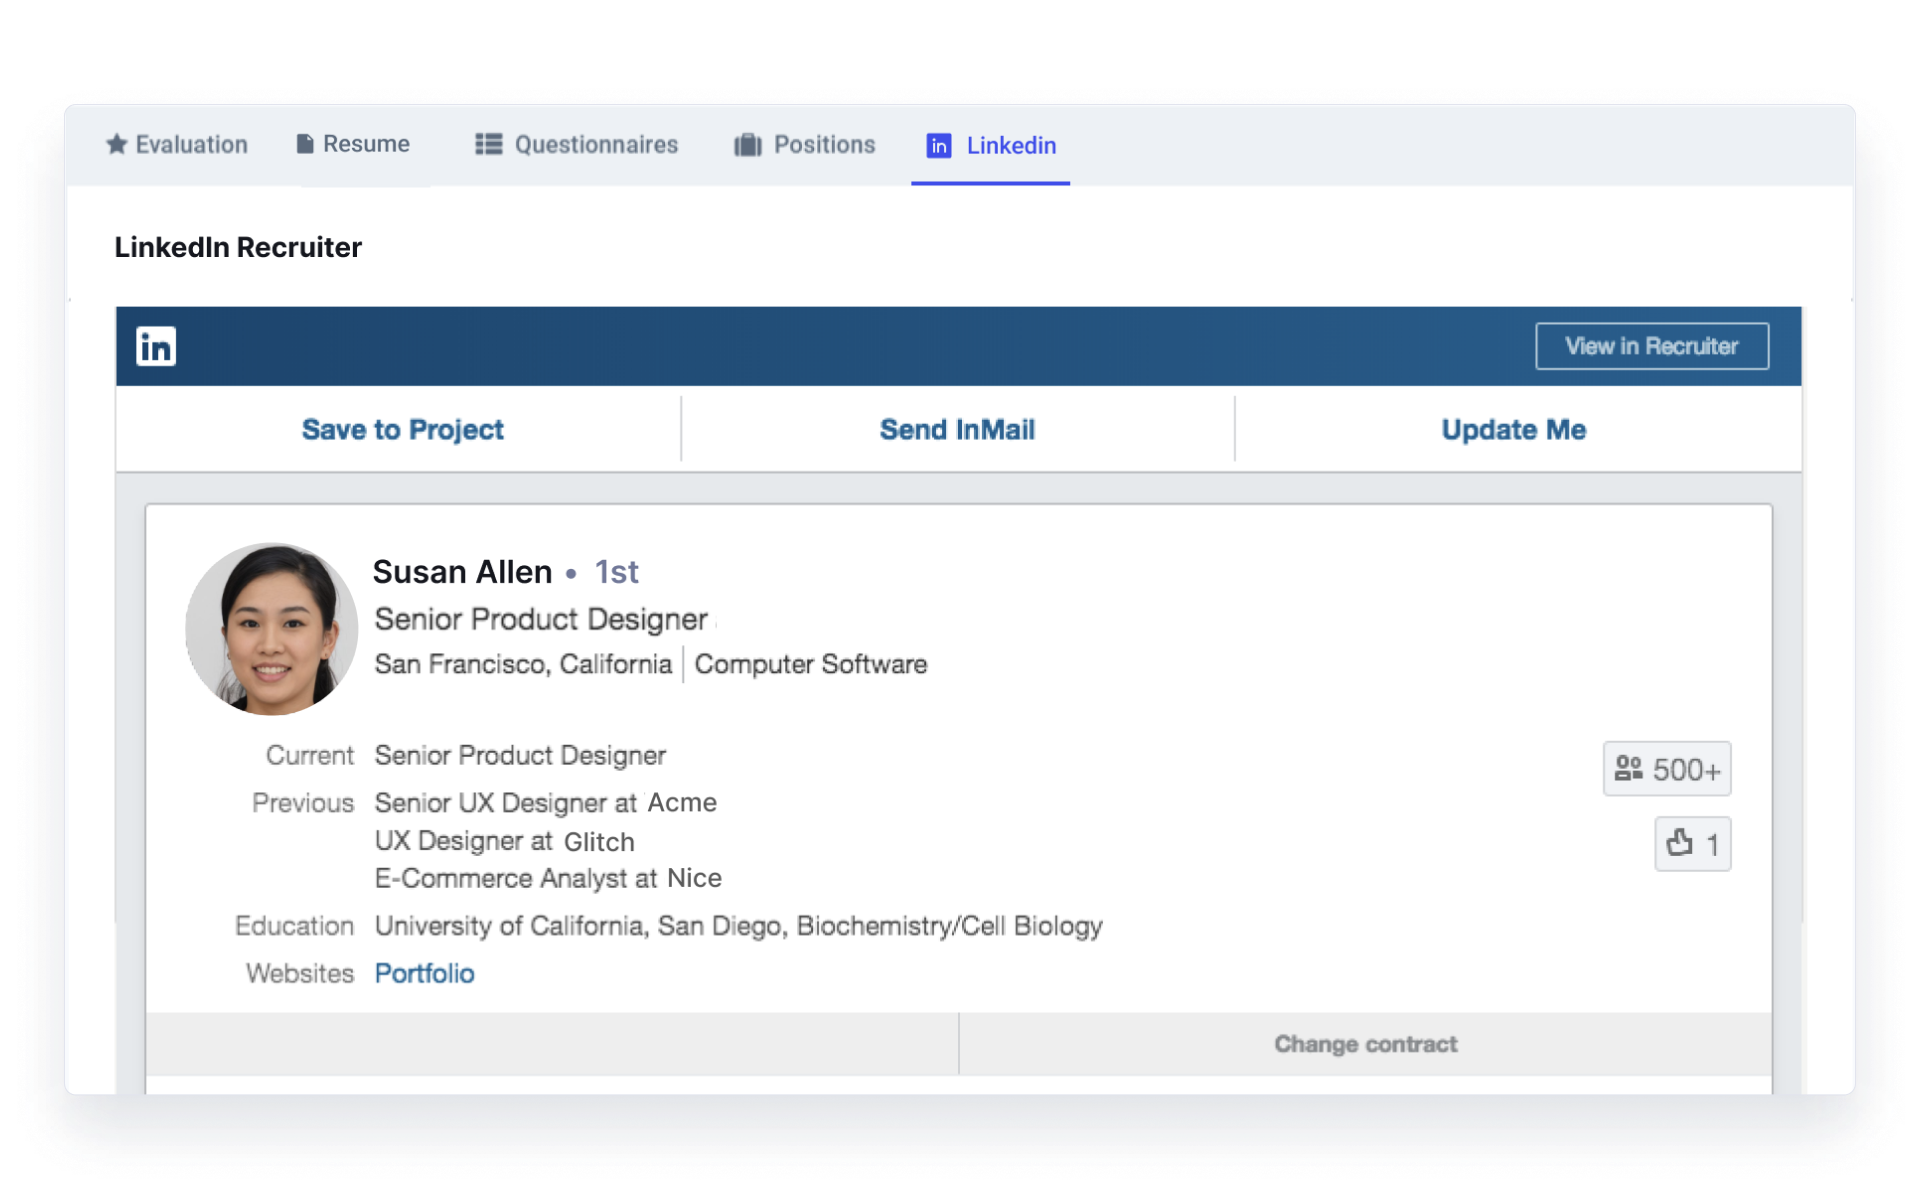Open the Portfolio website link

424,973
